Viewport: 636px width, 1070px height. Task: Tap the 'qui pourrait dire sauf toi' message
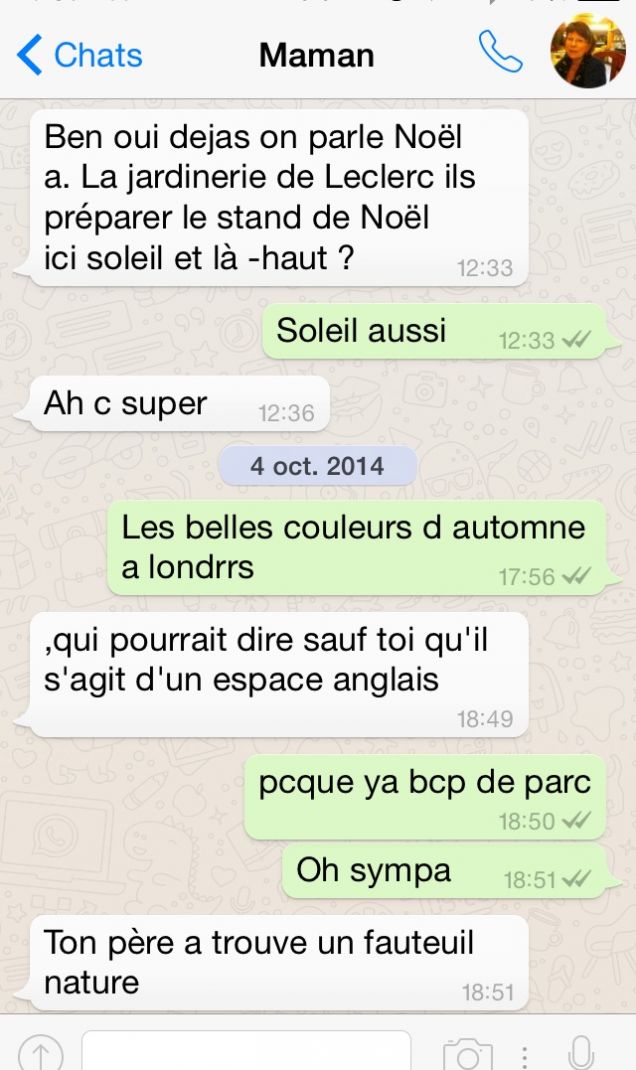tap(278, 674)
